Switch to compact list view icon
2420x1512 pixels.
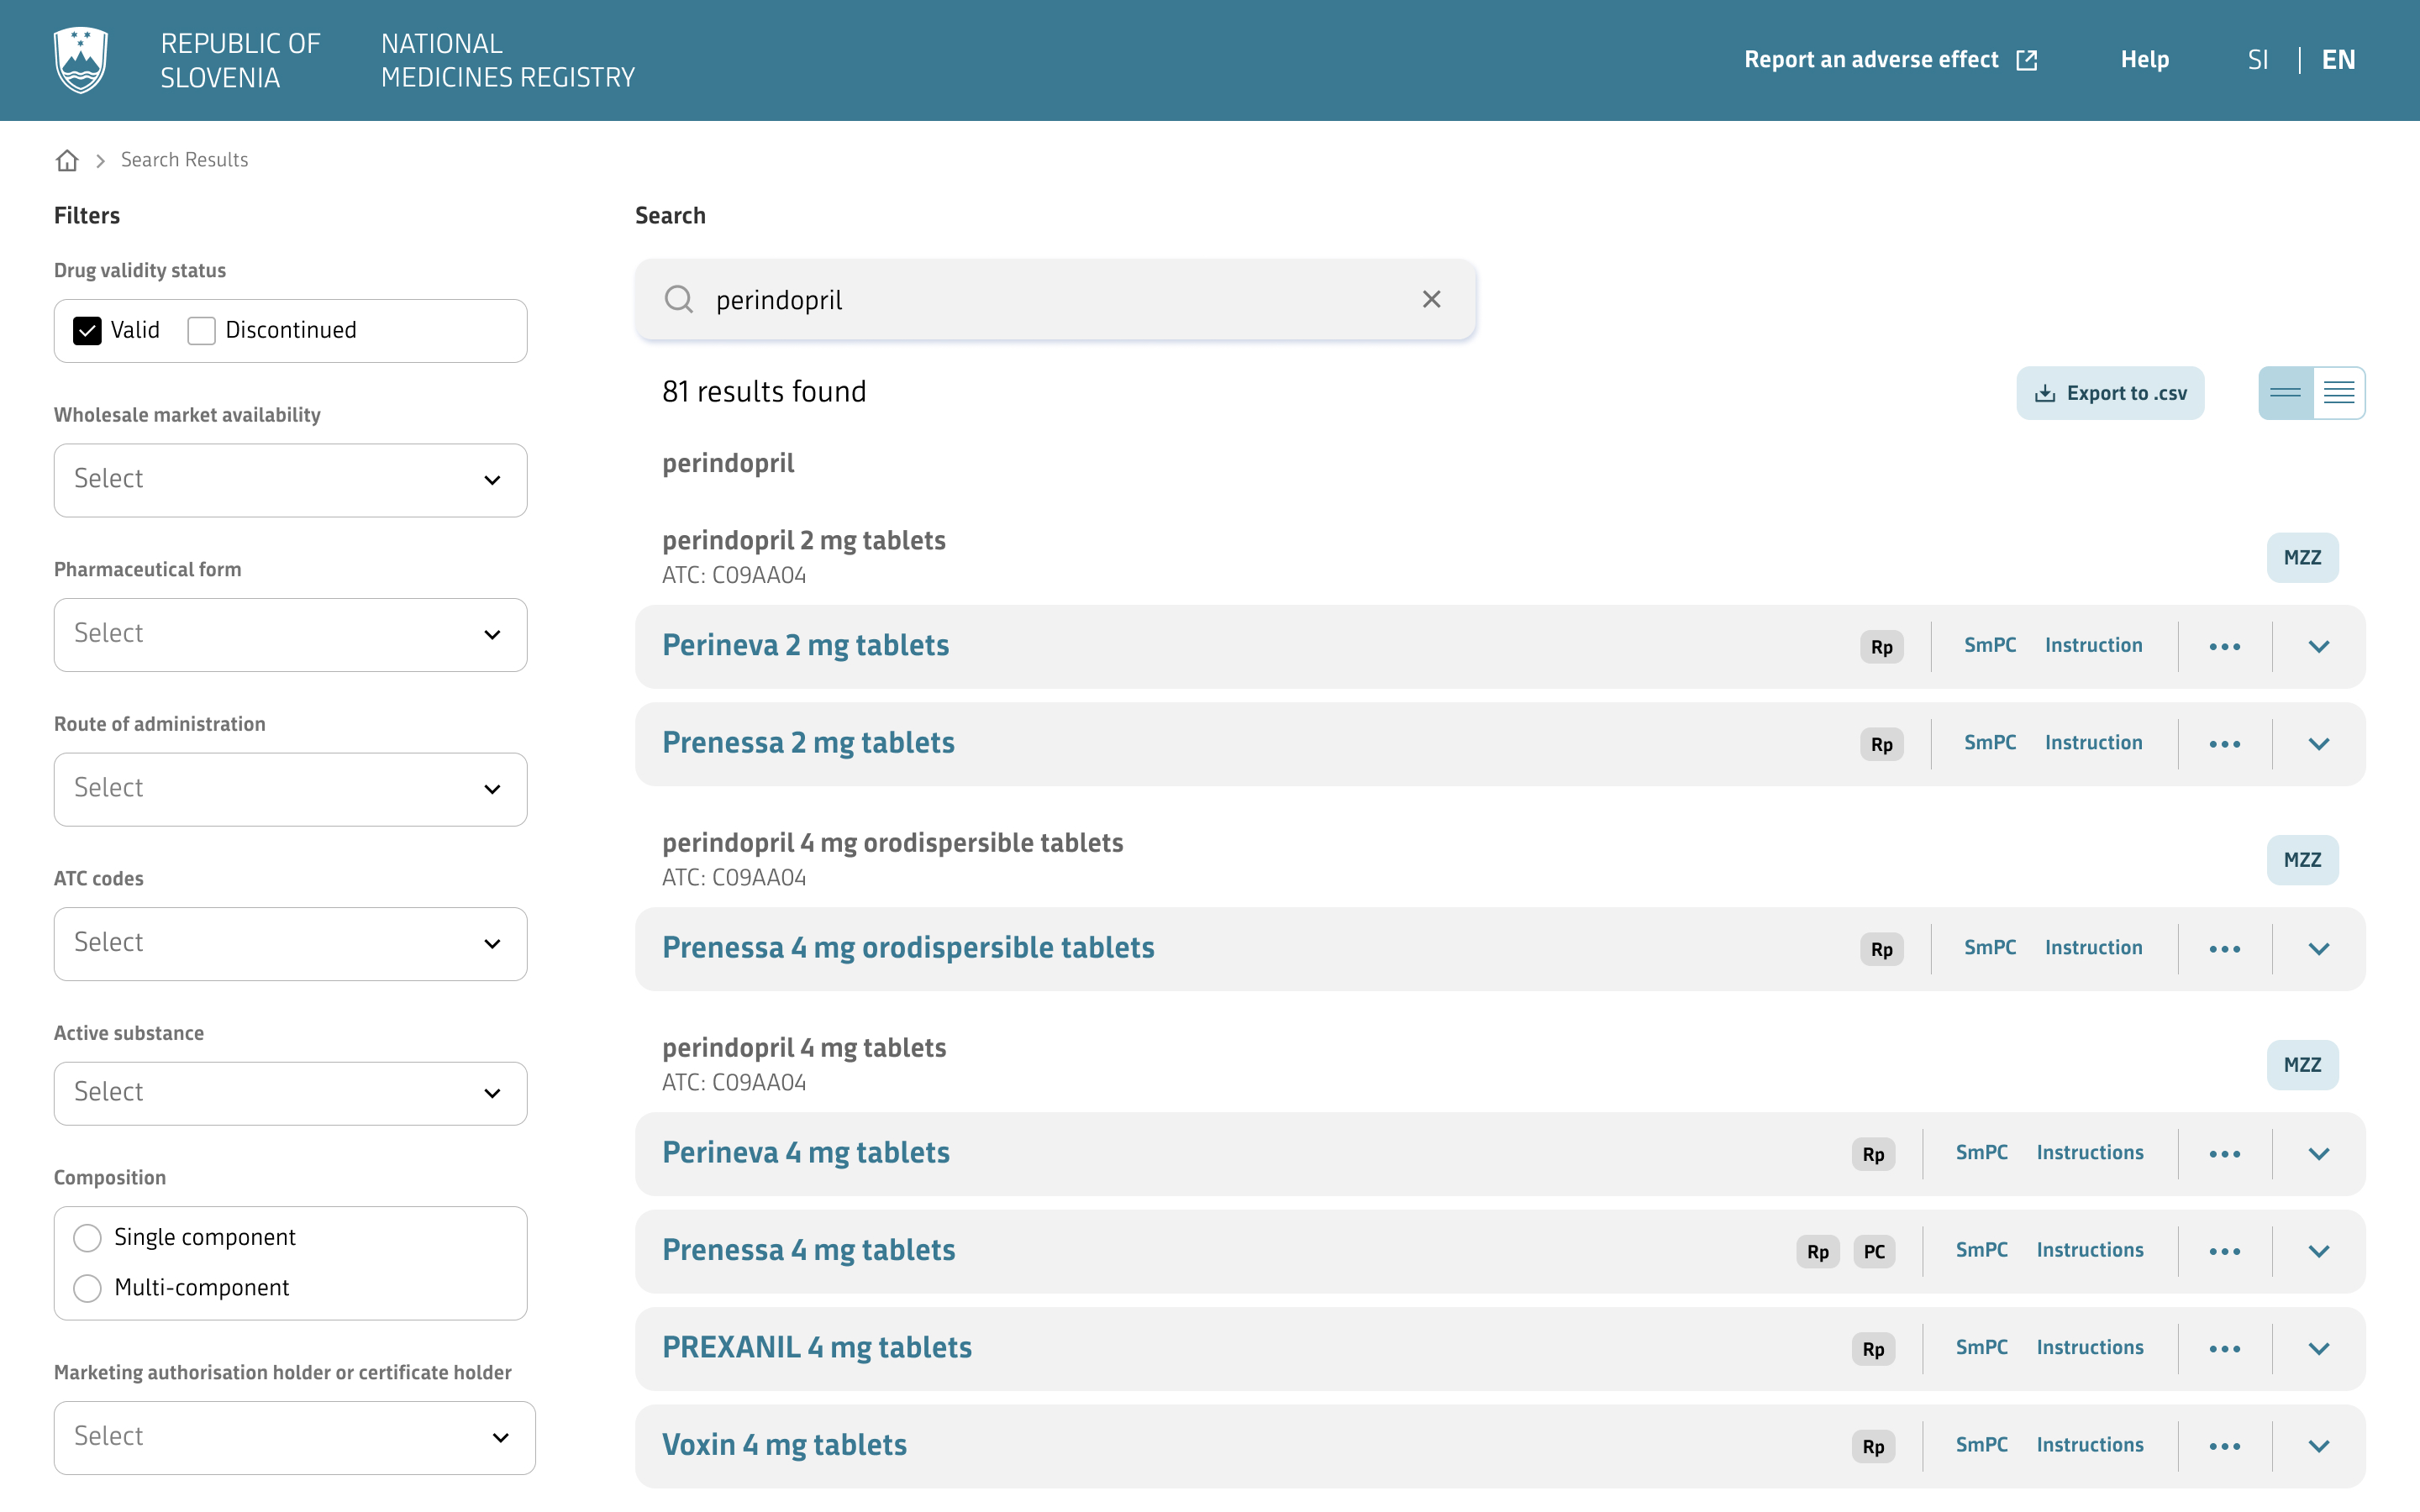click(x=2285, y=393)
